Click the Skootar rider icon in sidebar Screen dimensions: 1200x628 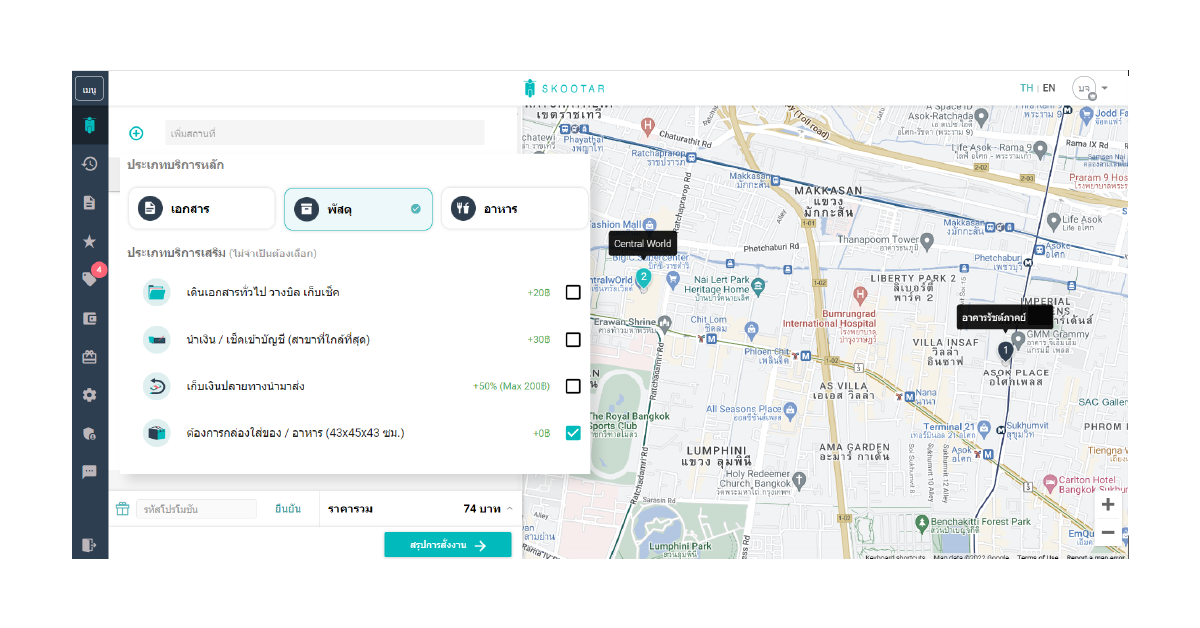tap(89, 126)
